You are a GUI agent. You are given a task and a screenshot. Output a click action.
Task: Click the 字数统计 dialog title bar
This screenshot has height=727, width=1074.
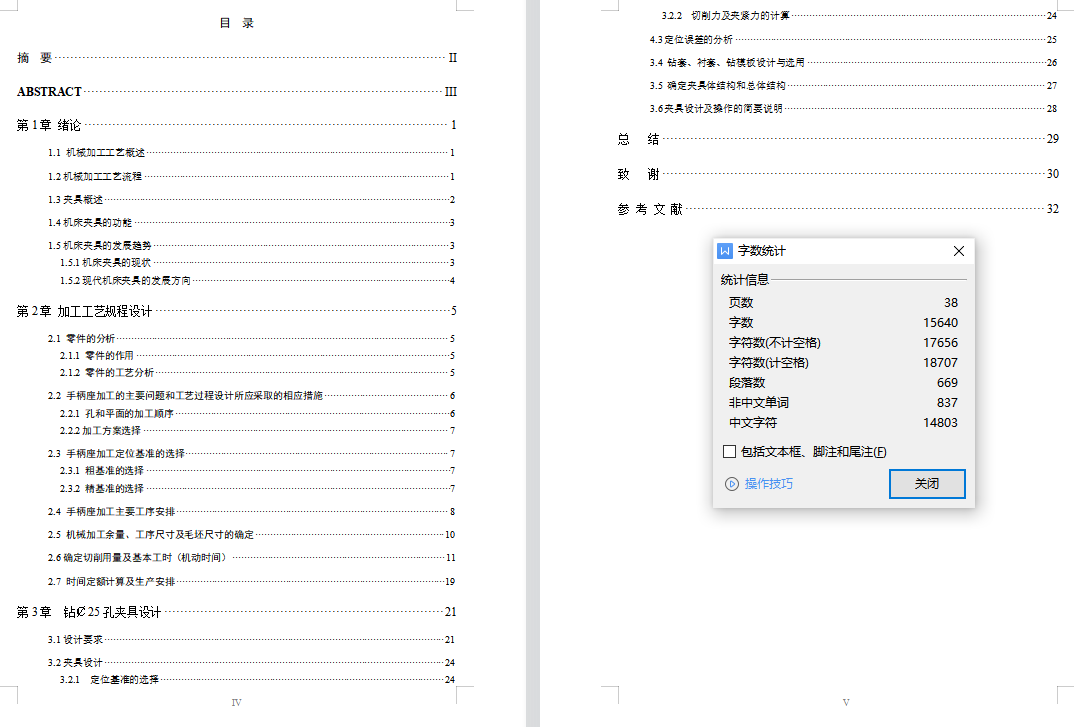(840, 251)
